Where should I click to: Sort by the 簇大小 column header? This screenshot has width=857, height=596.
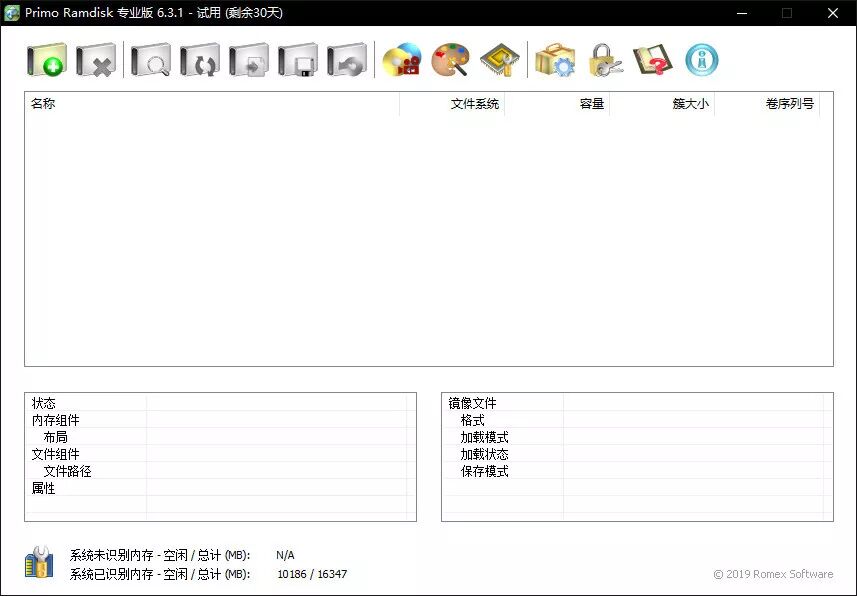pos(662,104)
